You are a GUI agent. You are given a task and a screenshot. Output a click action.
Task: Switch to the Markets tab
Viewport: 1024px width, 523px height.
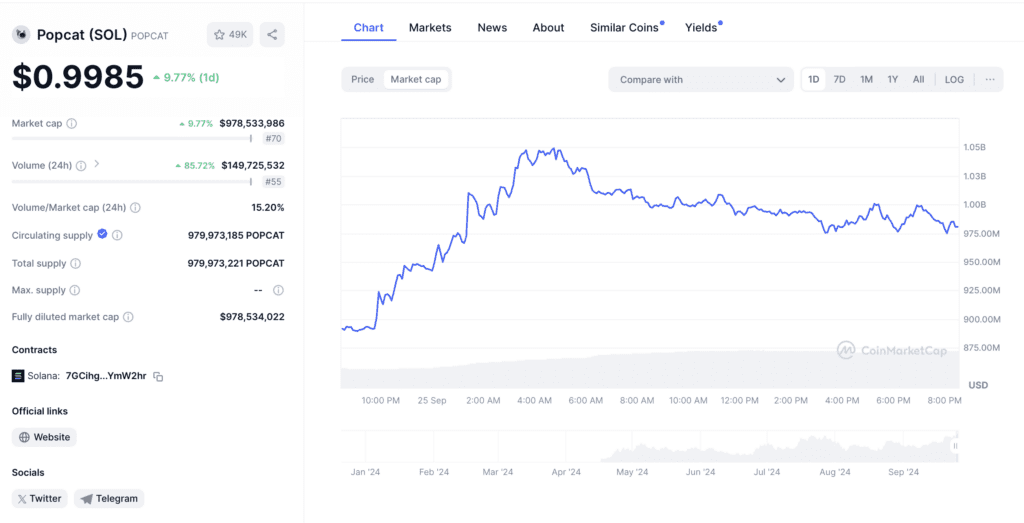point(430,27)
